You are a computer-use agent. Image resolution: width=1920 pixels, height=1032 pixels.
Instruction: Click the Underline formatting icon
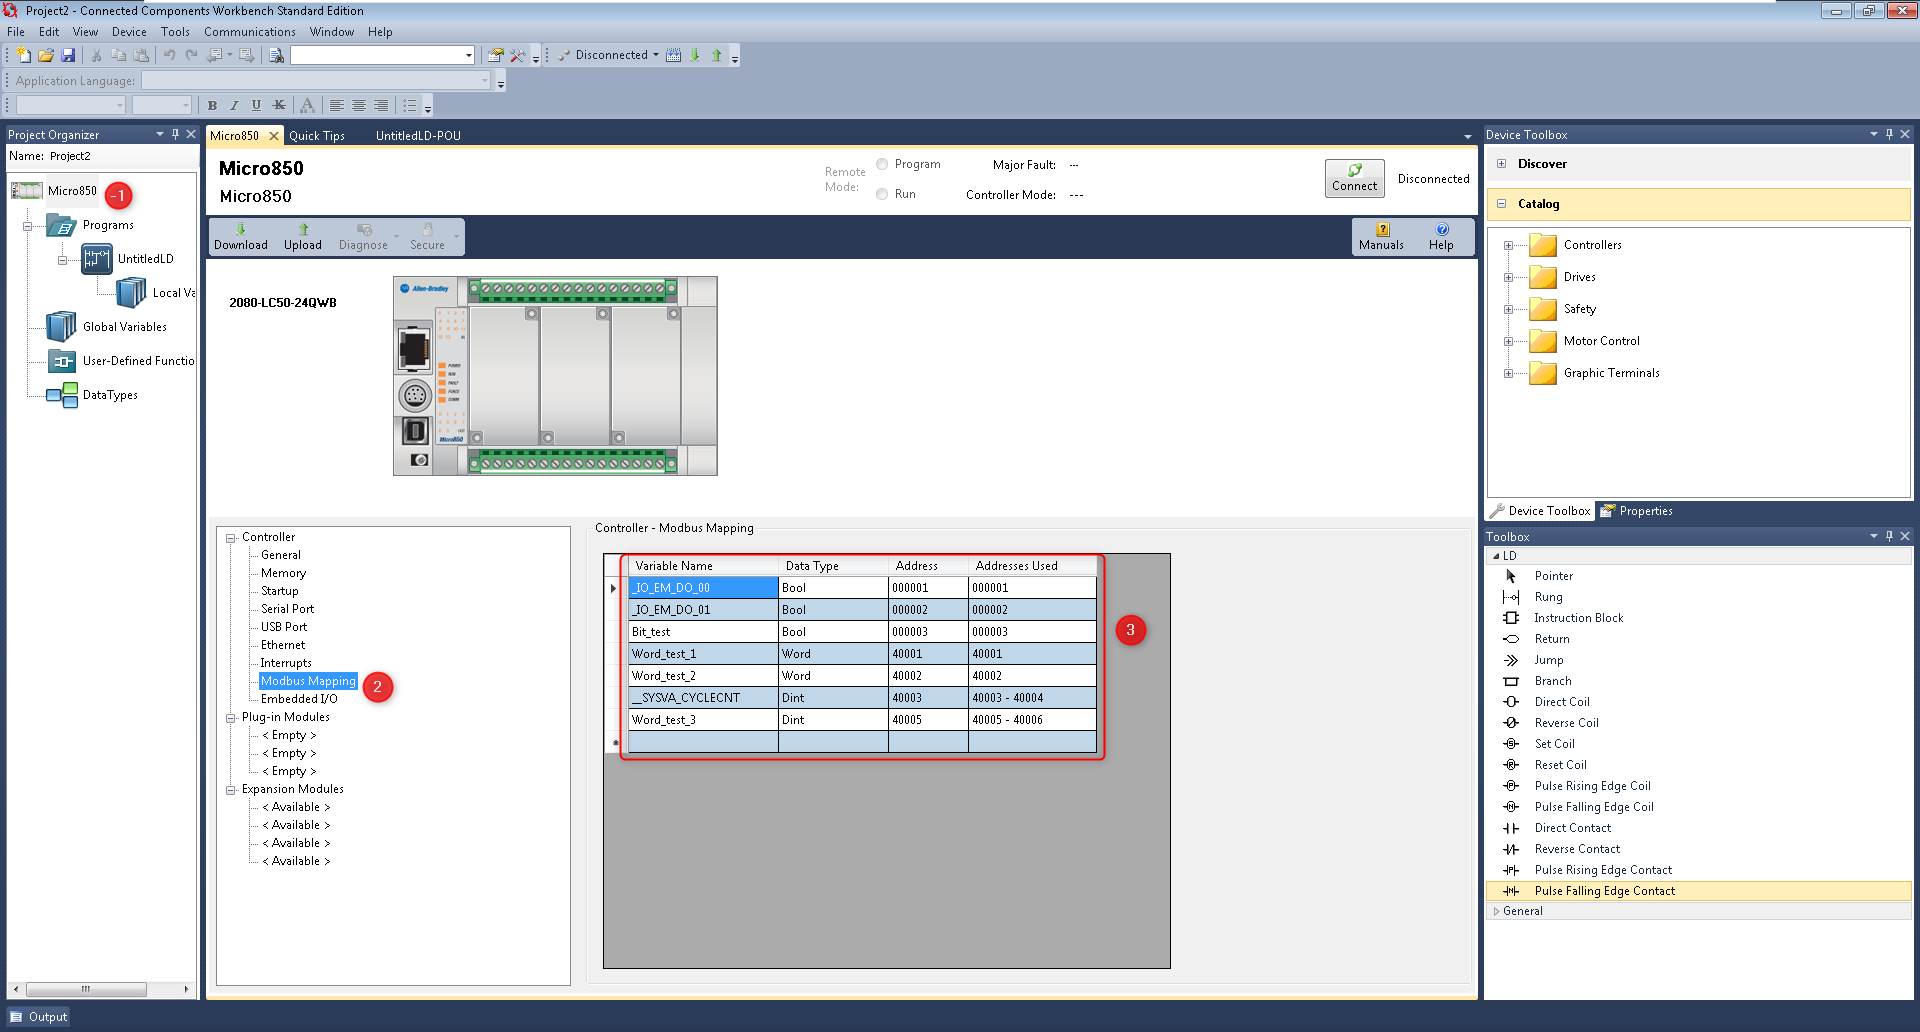tap(256, 105)
